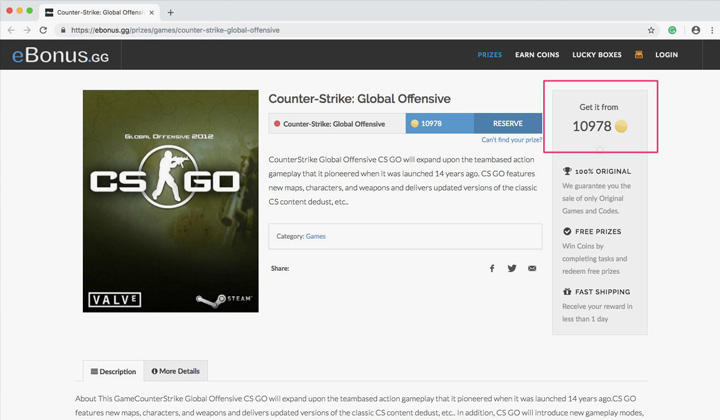Close the Counter-Strike browser tab
Image resolution: width=720 pixels, height=420 pixels.
click(x=152, y=12)
